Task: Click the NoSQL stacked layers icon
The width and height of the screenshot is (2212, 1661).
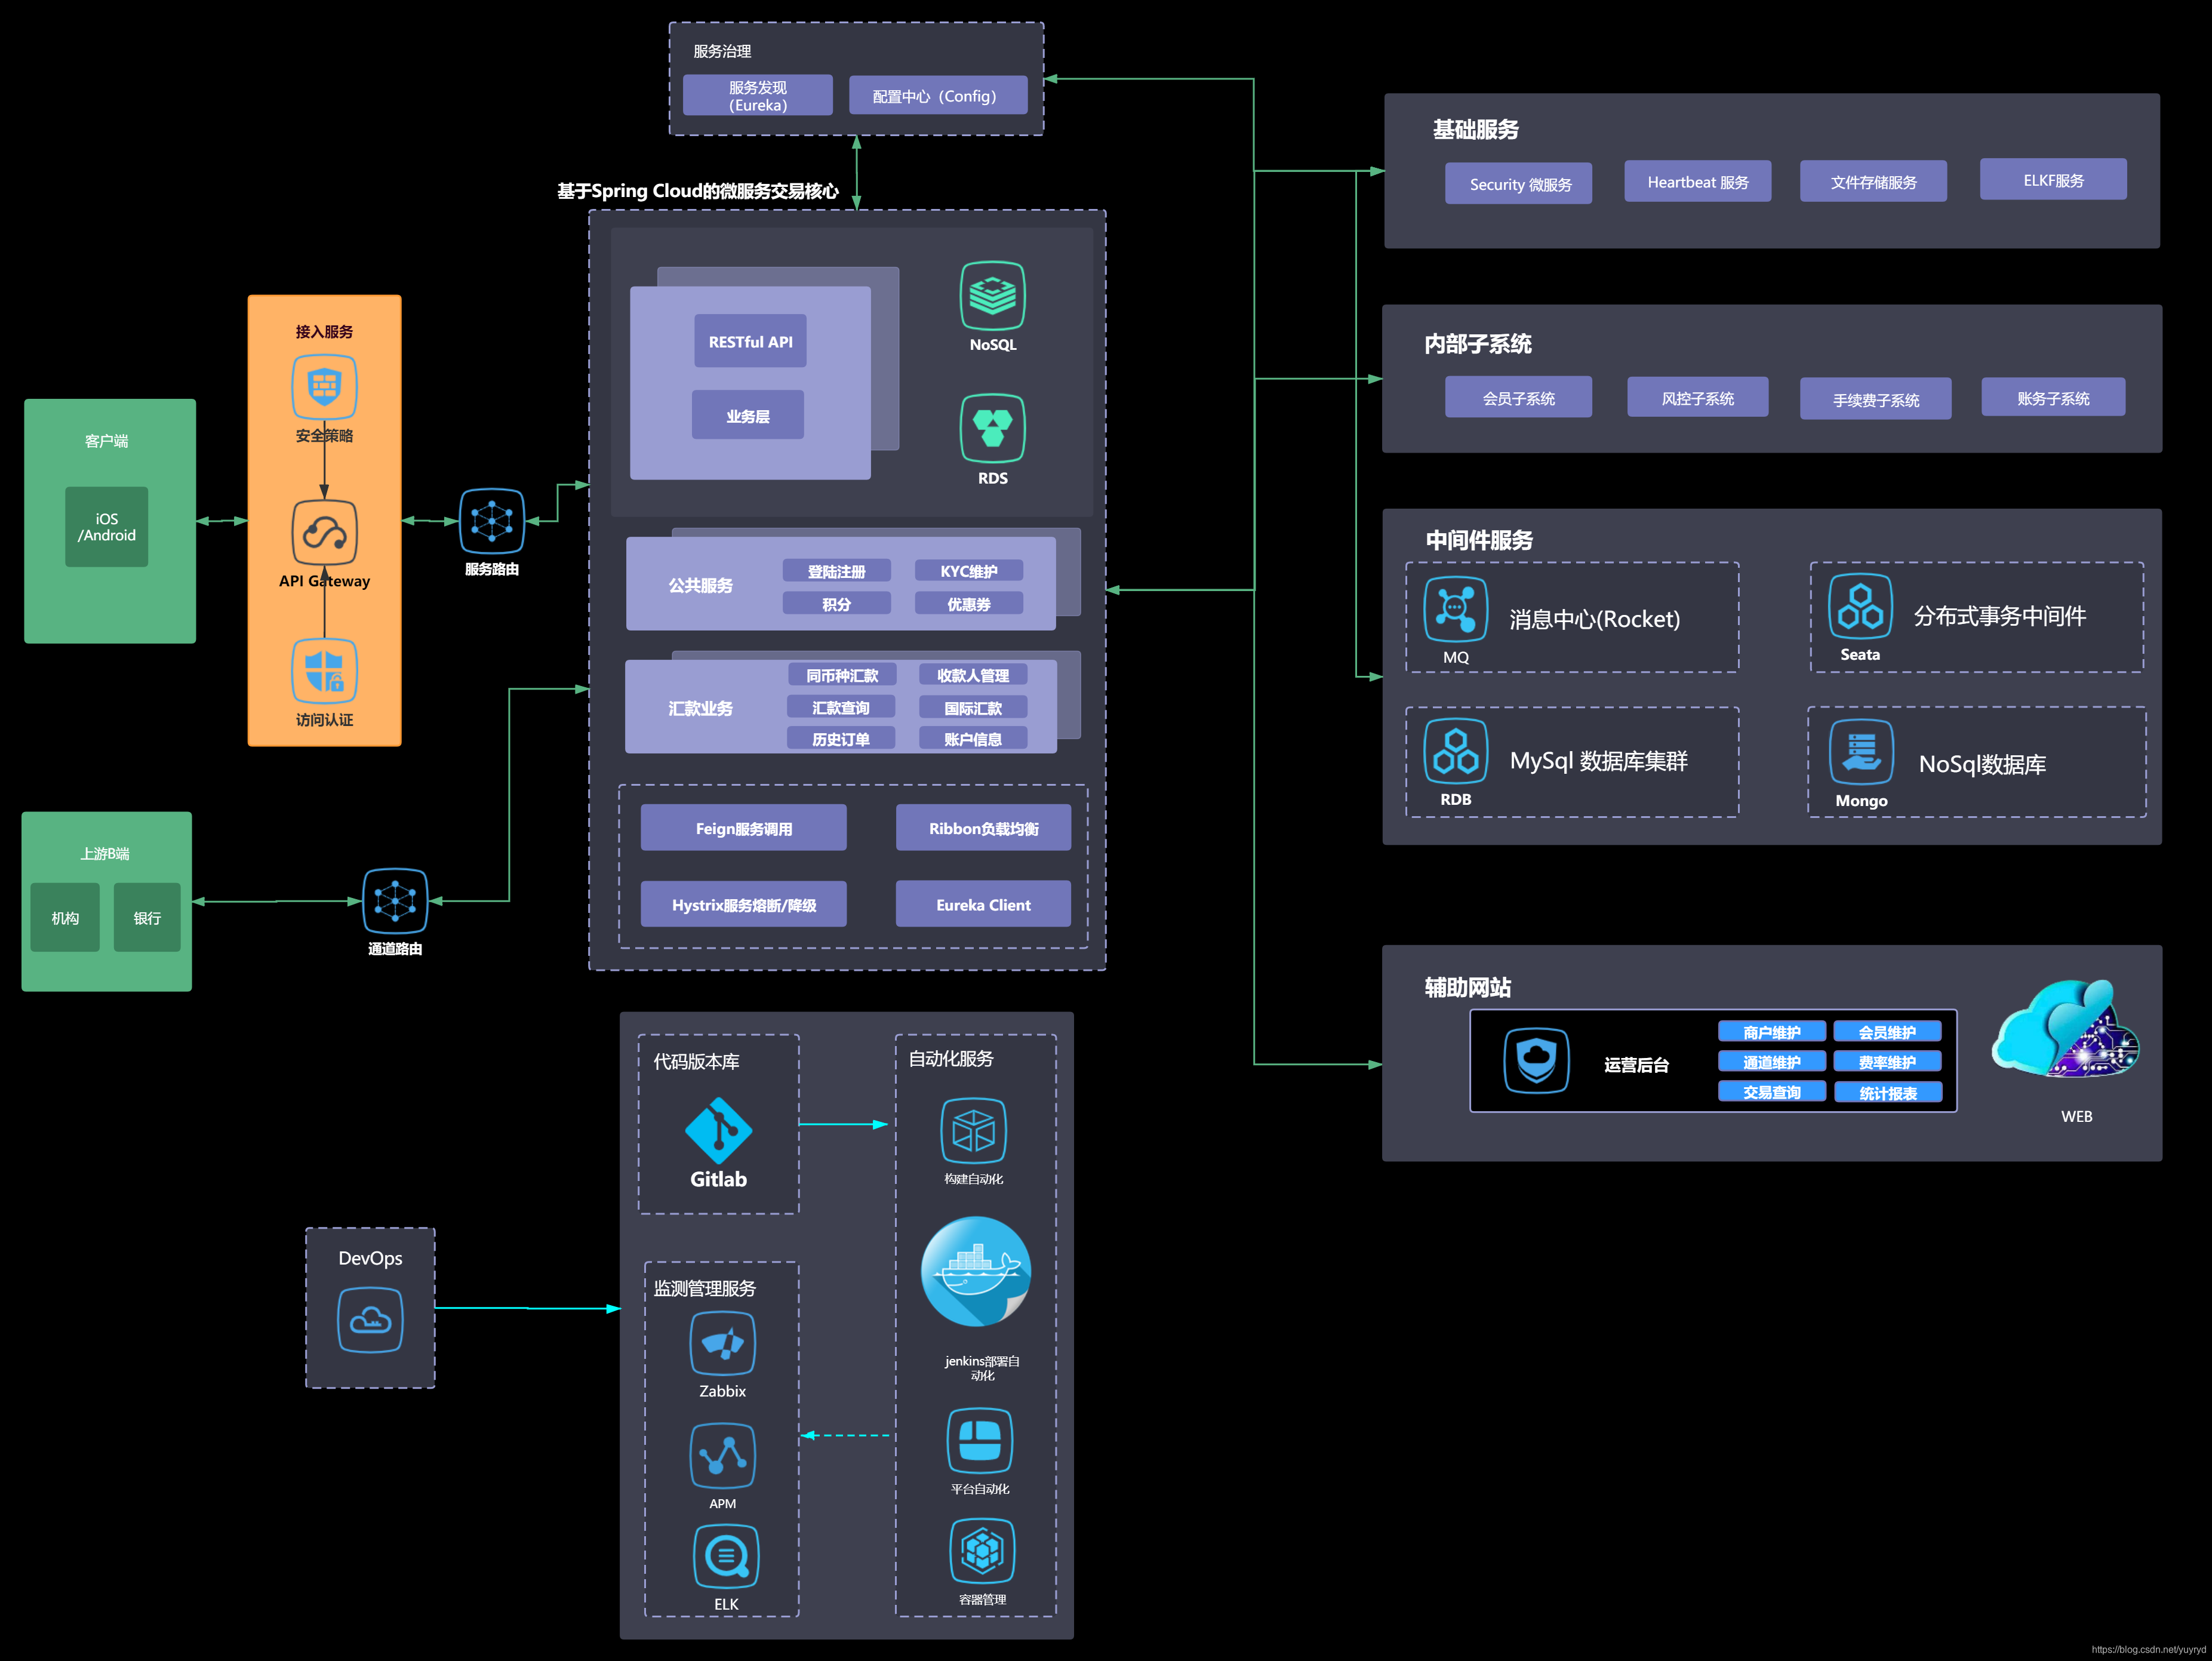Action: (993, 296)
